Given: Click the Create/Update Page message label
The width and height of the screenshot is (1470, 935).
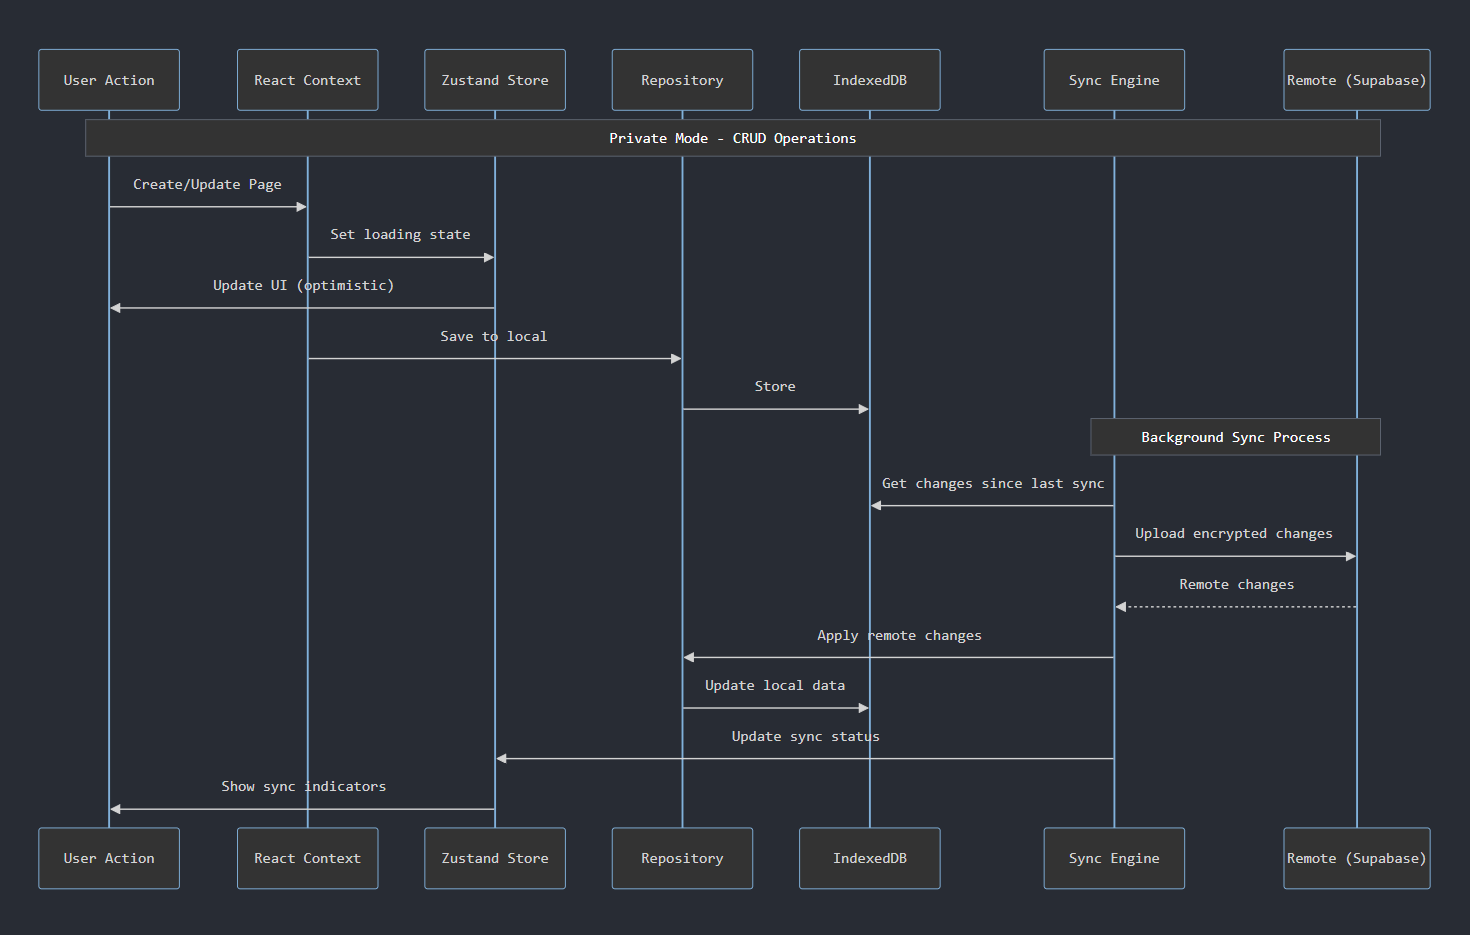Looking at the screenshot, I should click(x=207, y=184).
